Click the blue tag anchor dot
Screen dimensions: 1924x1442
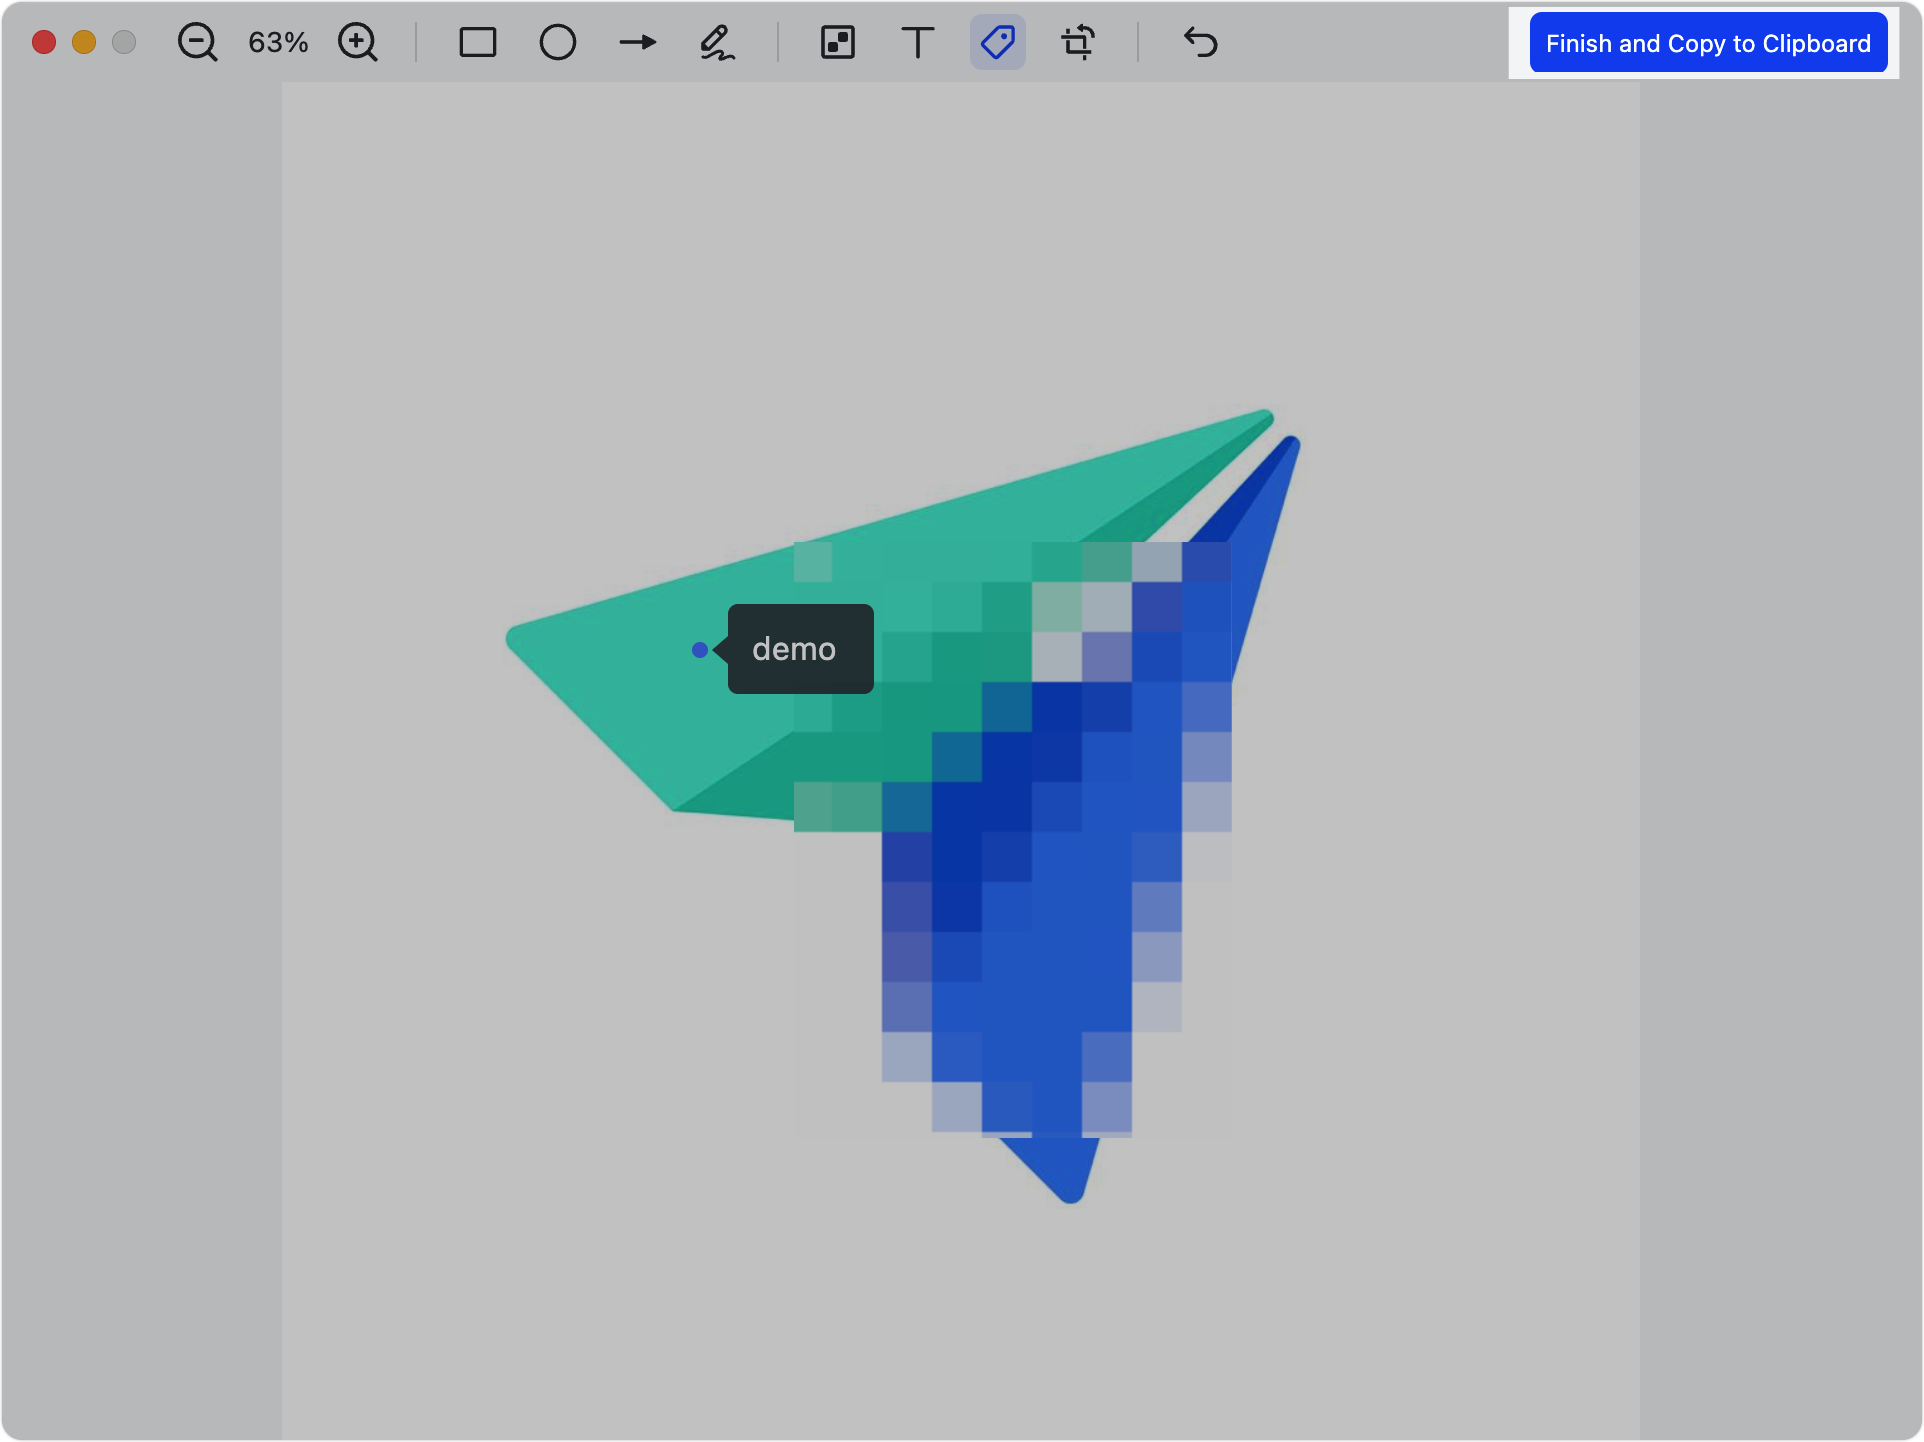[x=700, y=650]
